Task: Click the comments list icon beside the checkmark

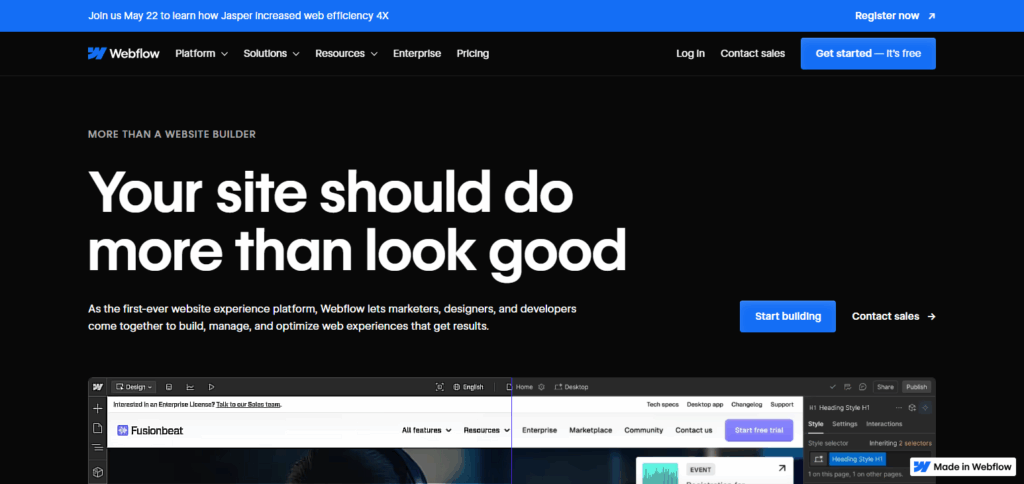Action: tap(848, 387)
